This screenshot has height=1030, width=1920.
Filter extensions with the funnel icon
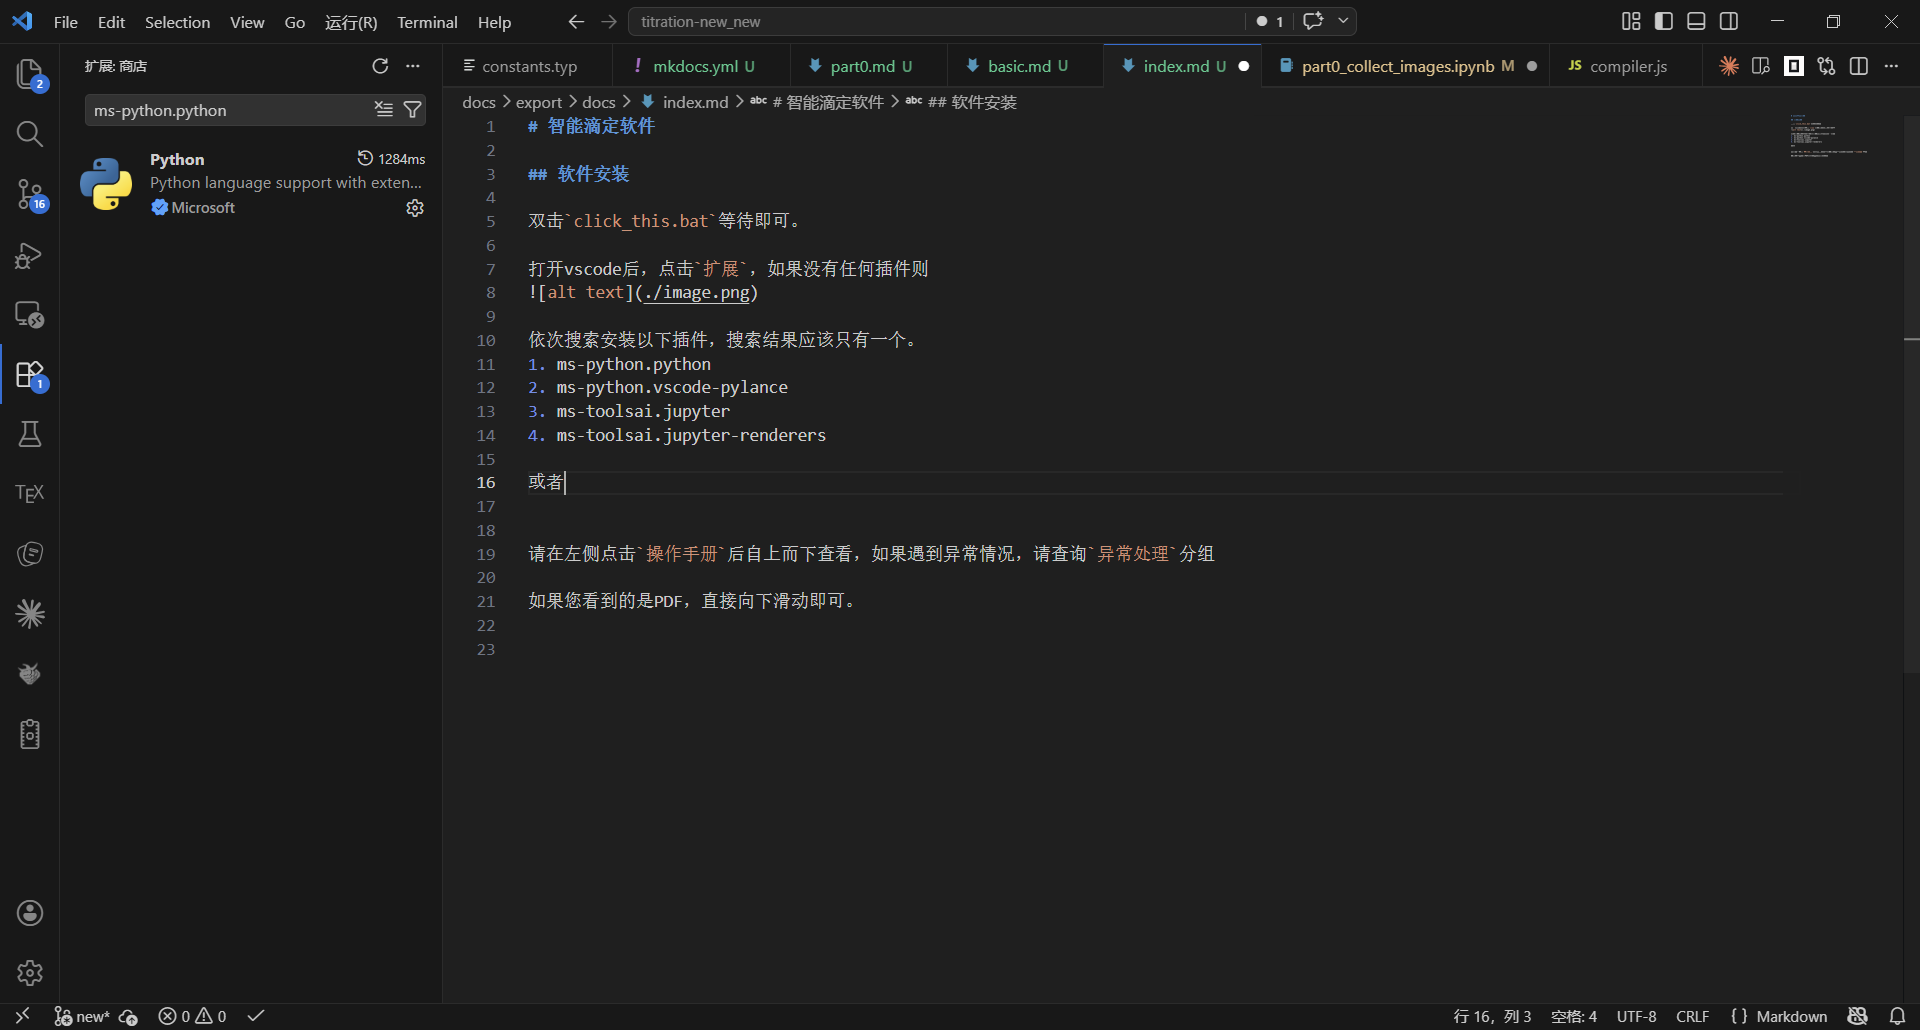pos(412,110)
